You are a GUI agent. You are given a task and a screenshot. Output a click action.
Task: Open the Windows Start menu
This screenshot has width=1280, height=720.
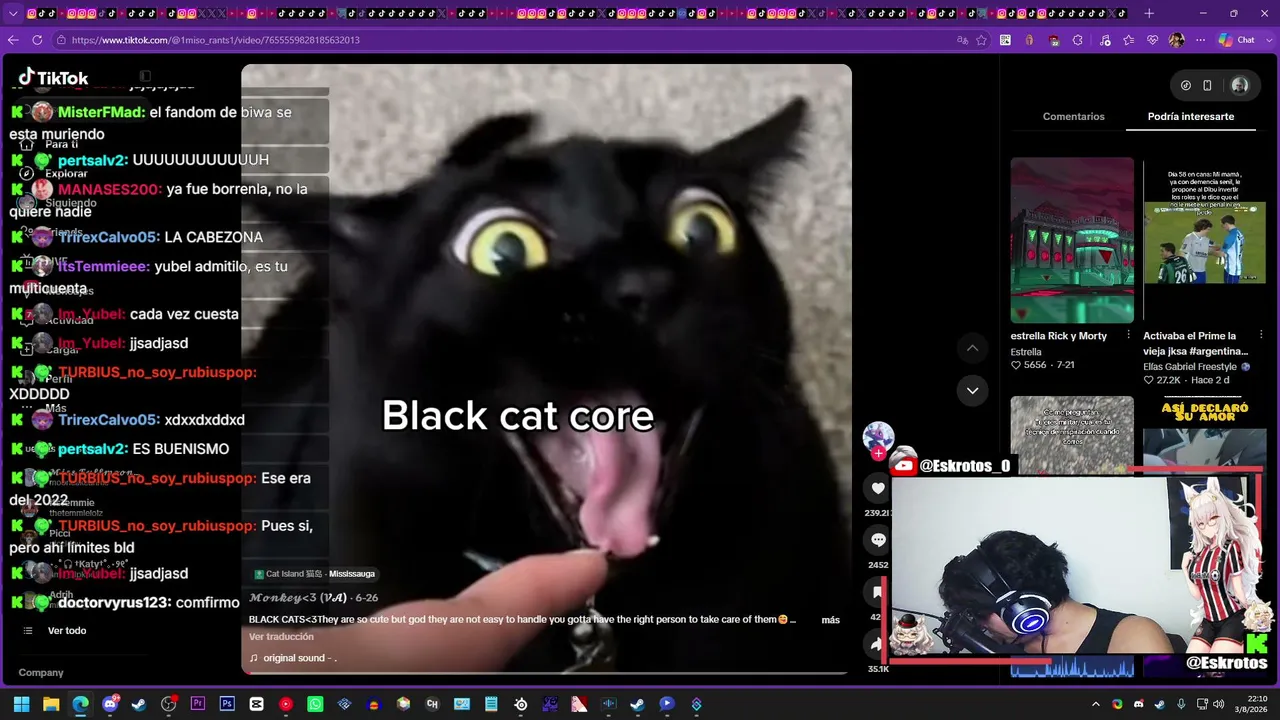pos(22,704)
